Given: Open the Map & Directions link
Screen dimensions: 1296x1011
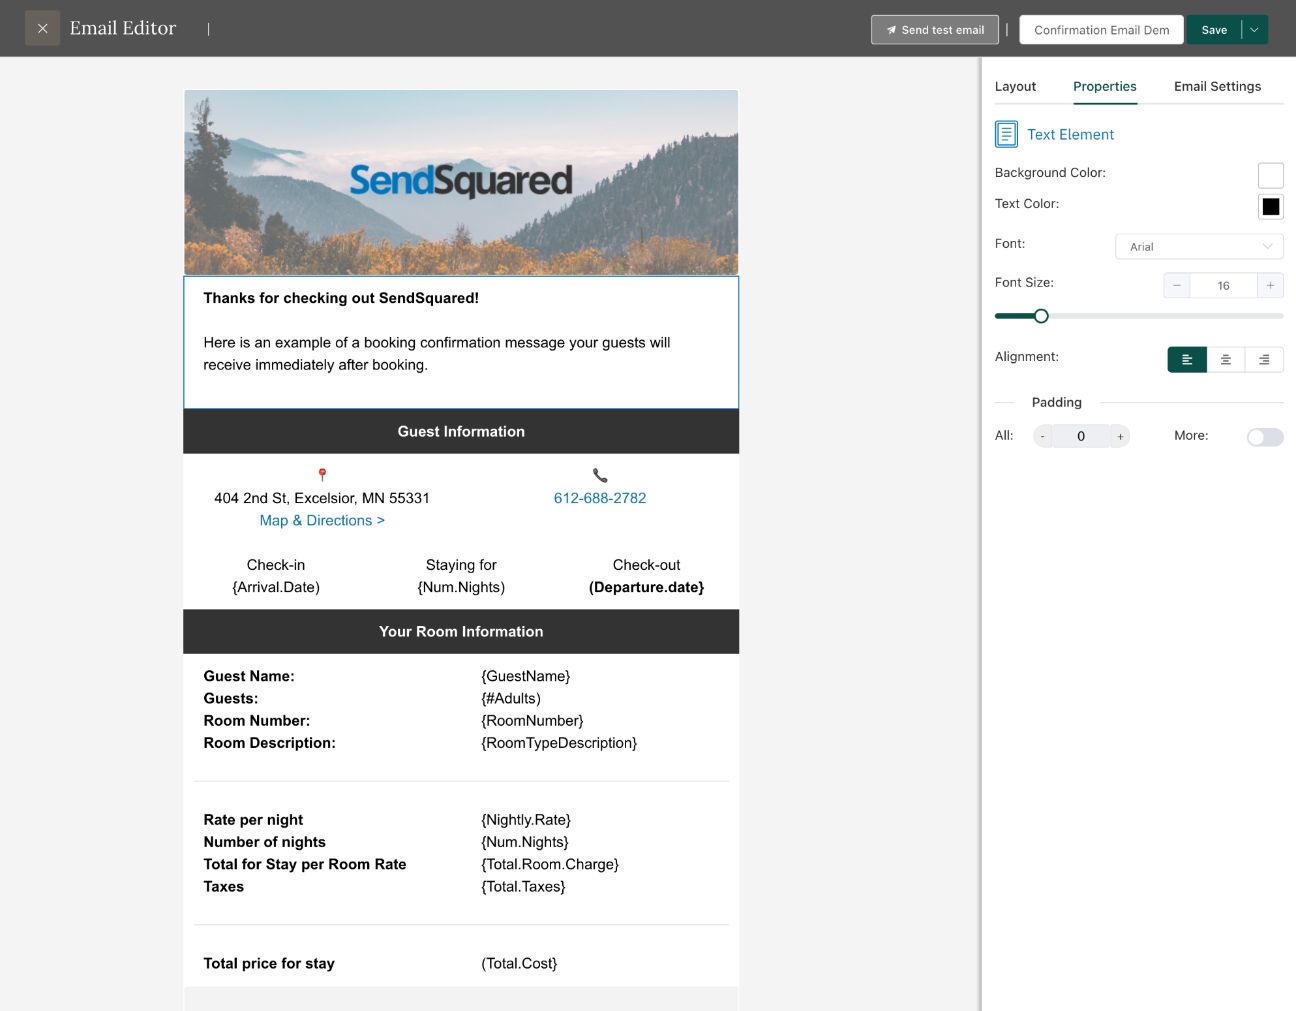Looking at the screenshot, I should [x=322, y=521].
